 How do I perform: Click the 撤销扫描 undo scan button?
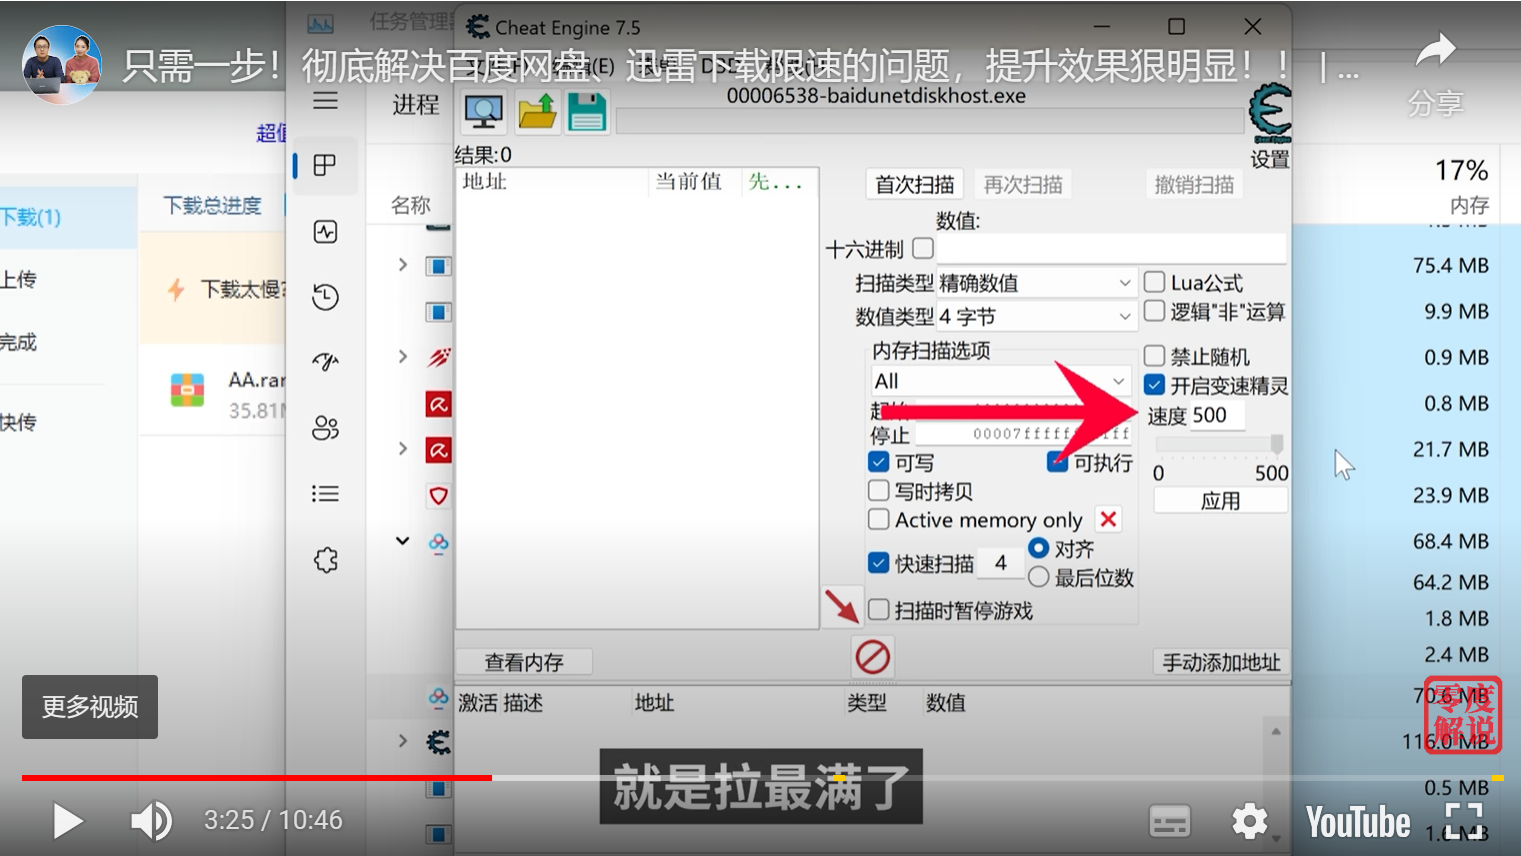[1194, 185]
